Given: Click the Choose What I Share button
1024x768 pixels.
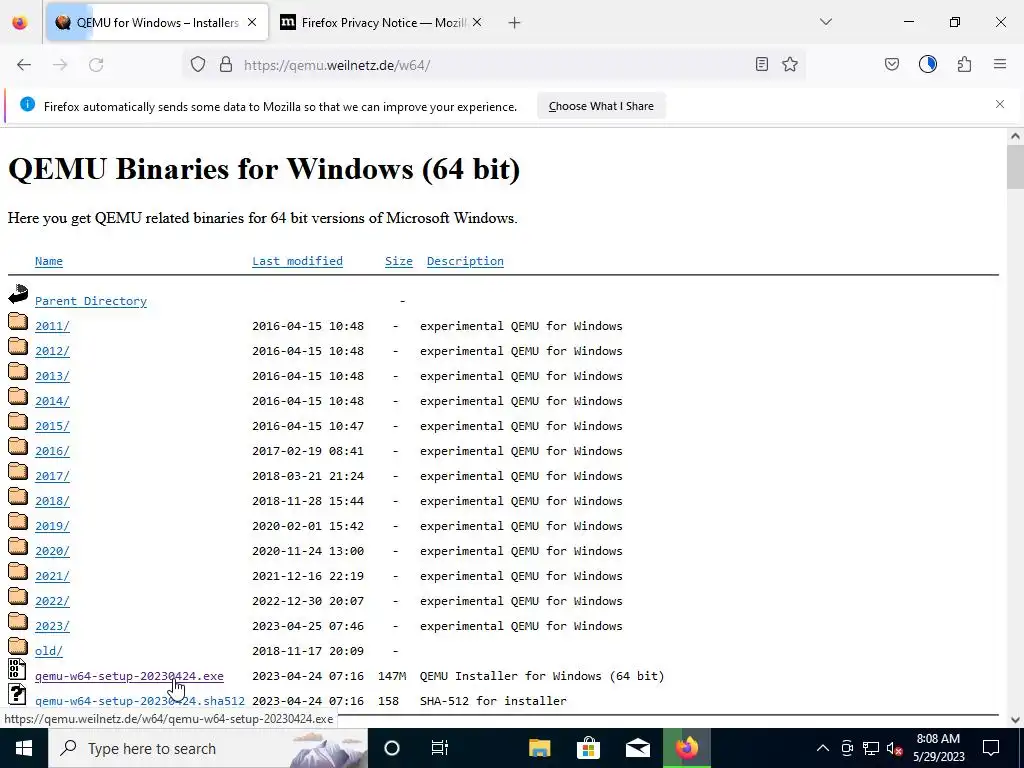Looking at the screenshot, I should tap(601, 106).
